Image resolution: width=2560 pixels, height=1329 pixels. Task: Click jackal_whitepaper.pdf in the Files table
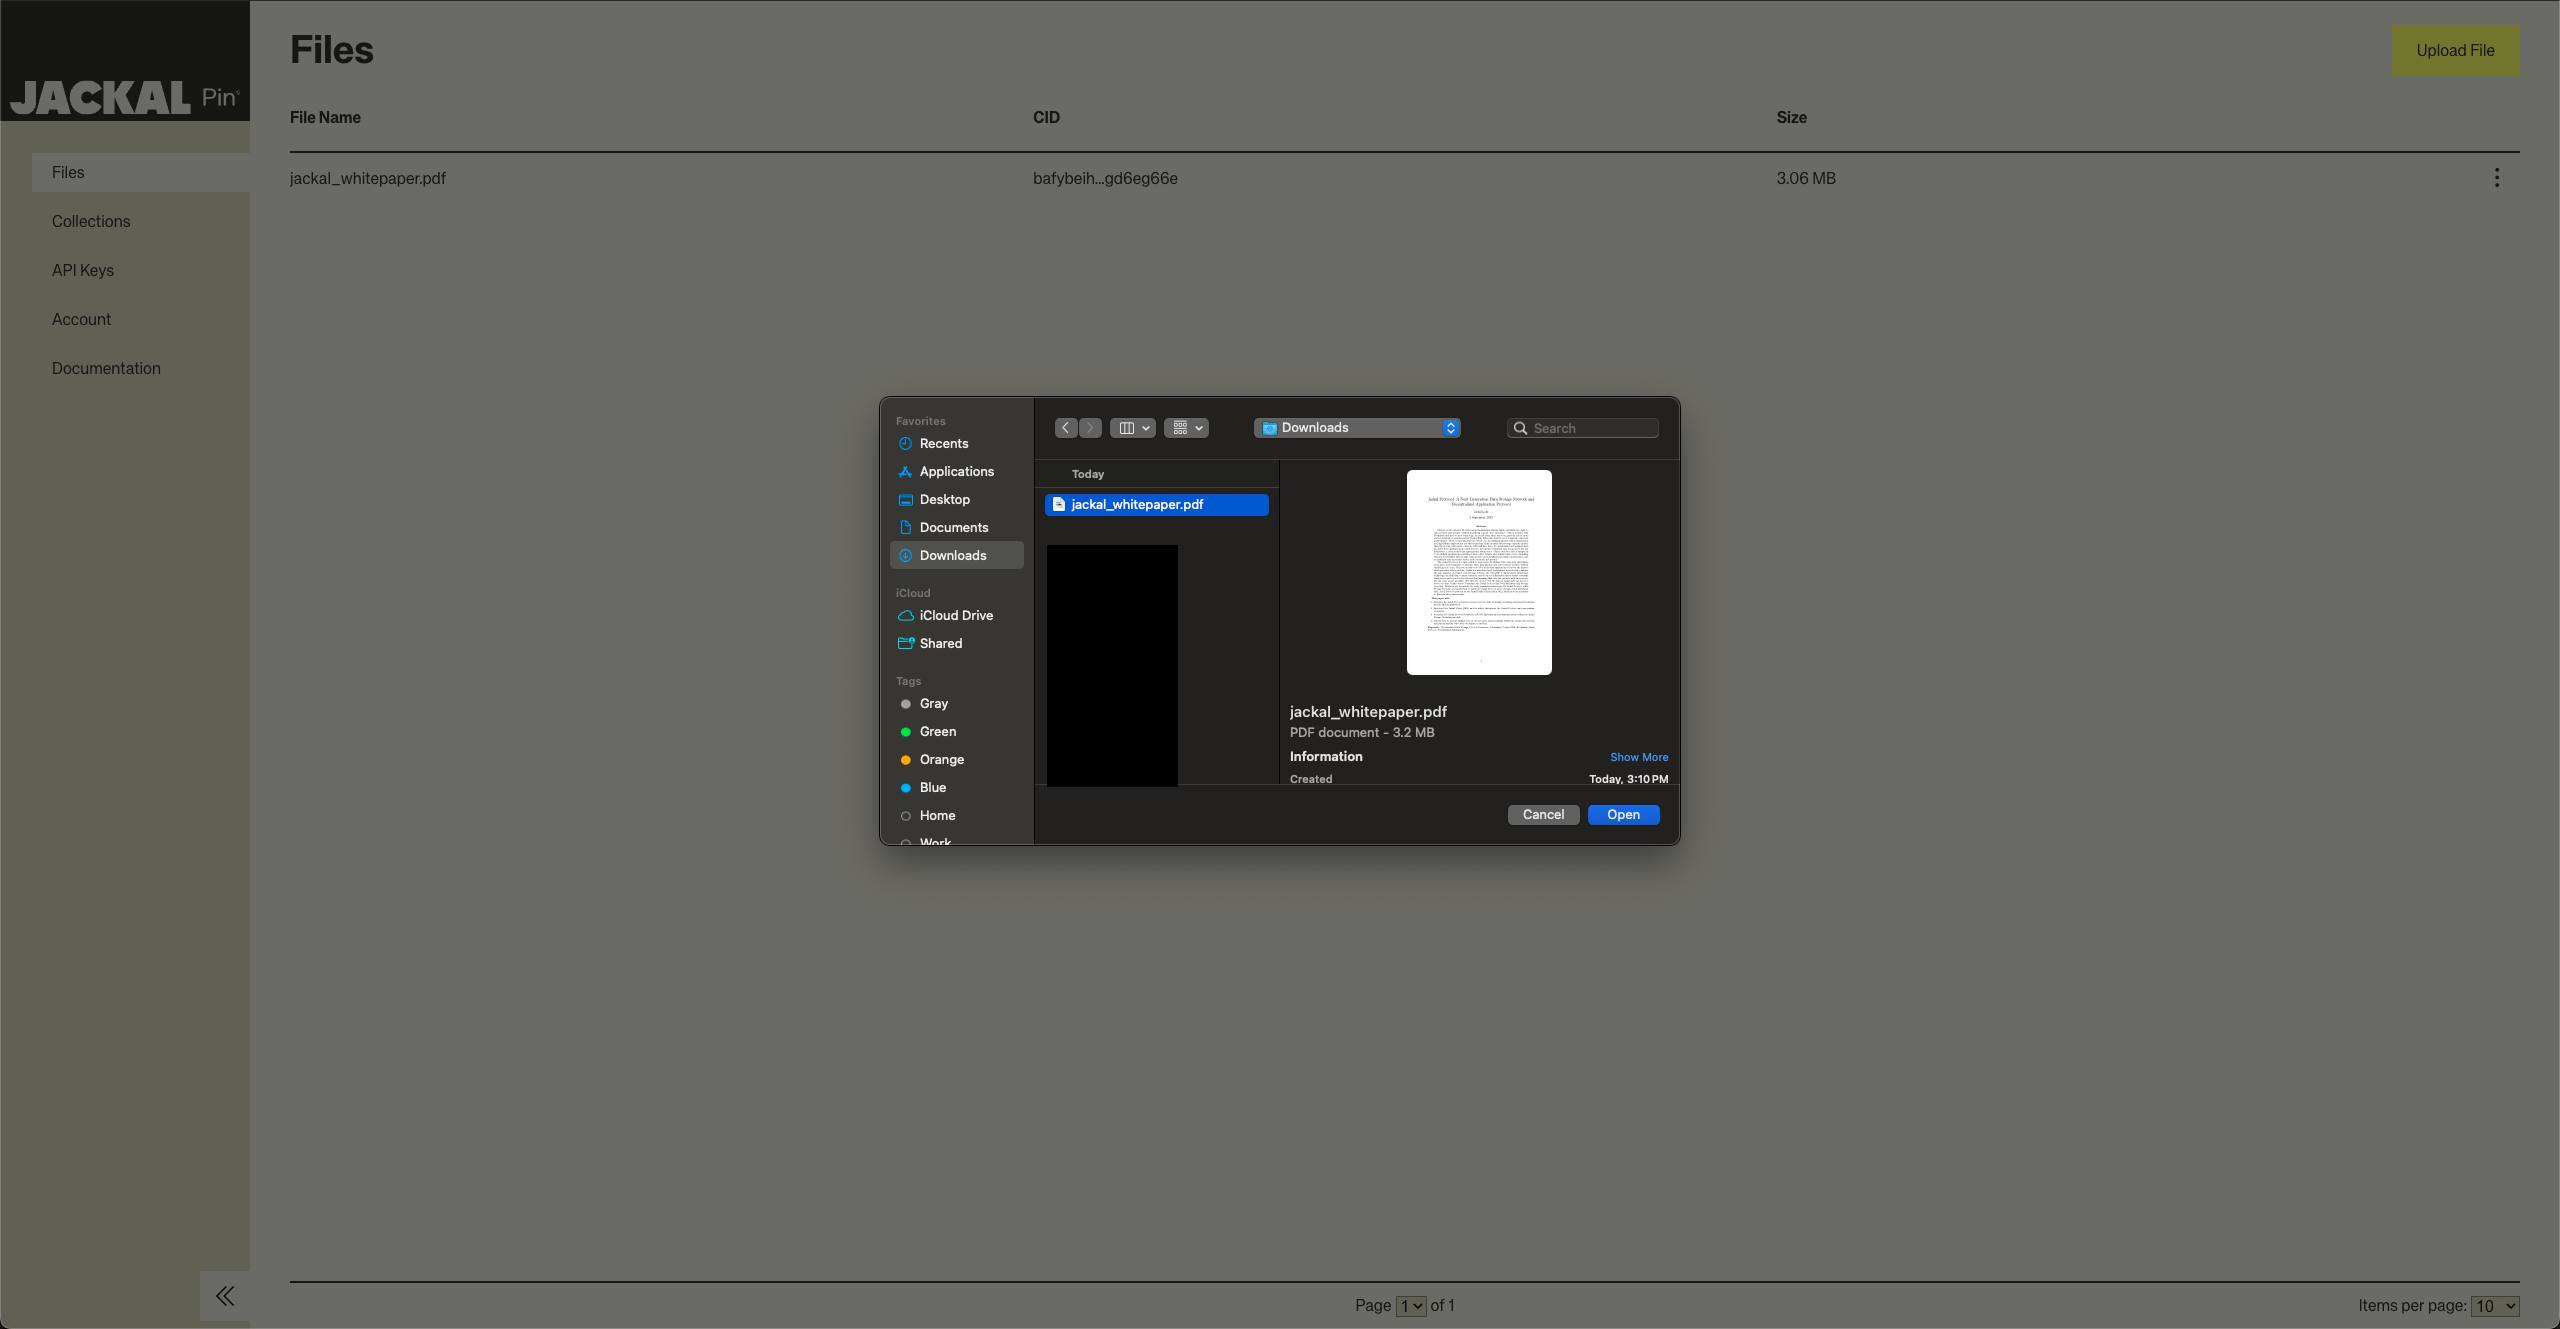[368, 179]
